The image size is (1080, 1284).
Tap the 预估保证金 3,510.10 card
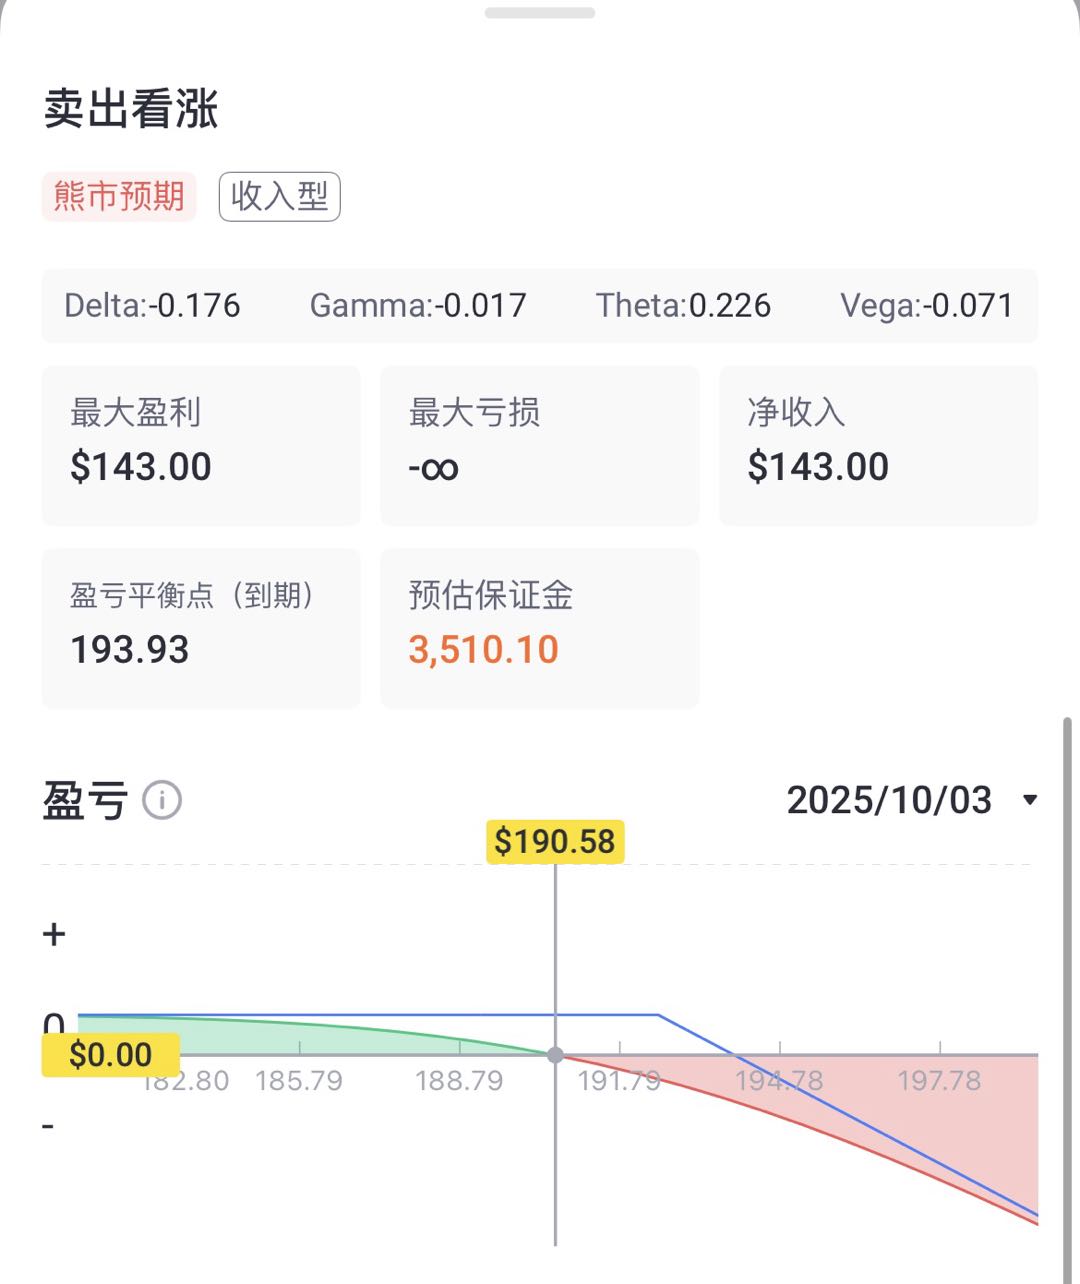pos(540,628)
